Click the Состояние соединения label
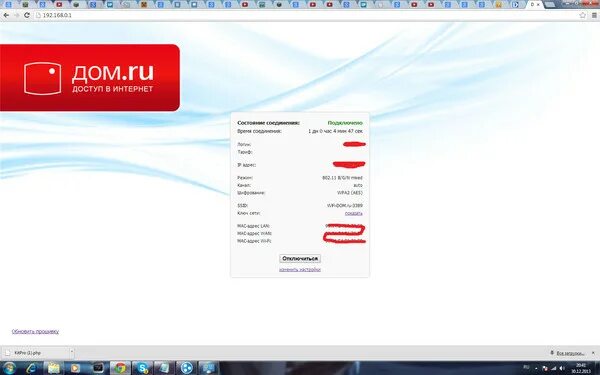Viewport: 600px width, 375px height. coord(268,123)
